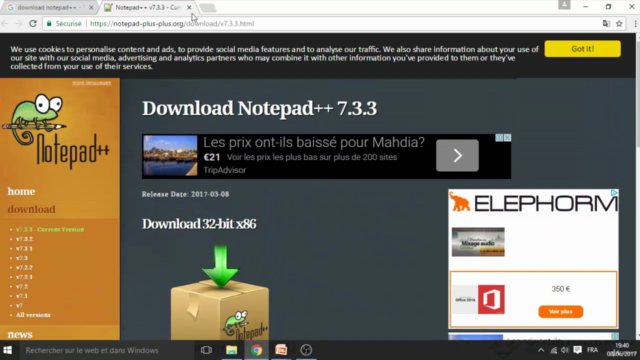Click the Notepad++ chameleon logo

click(x=56, y=131)
